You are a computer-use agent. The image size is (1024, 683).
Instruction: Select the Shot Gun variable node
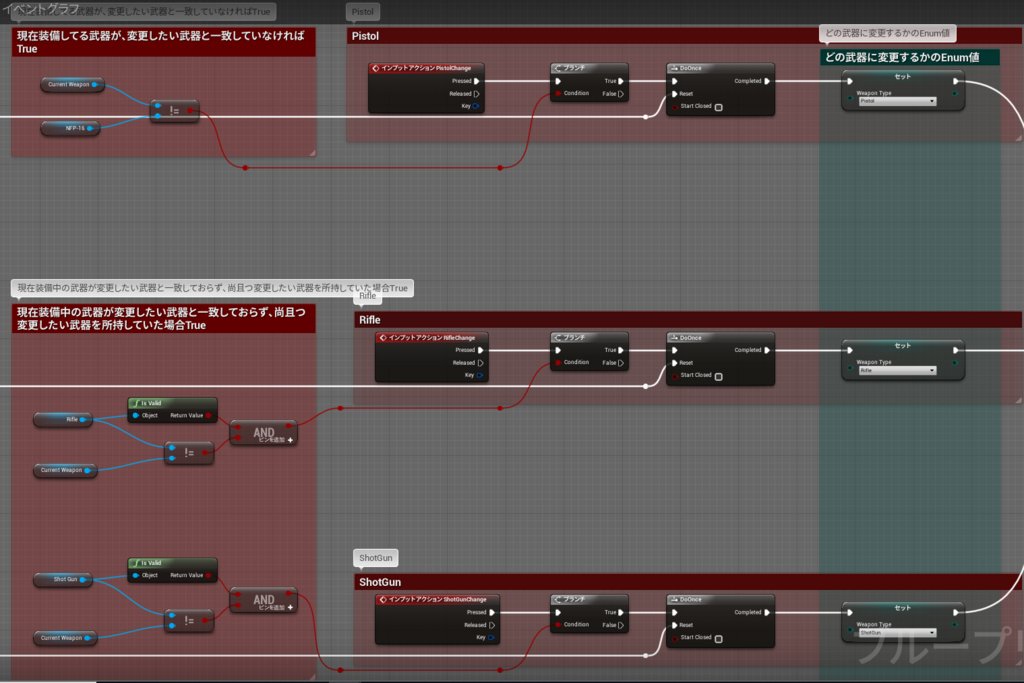coord(63,579)
